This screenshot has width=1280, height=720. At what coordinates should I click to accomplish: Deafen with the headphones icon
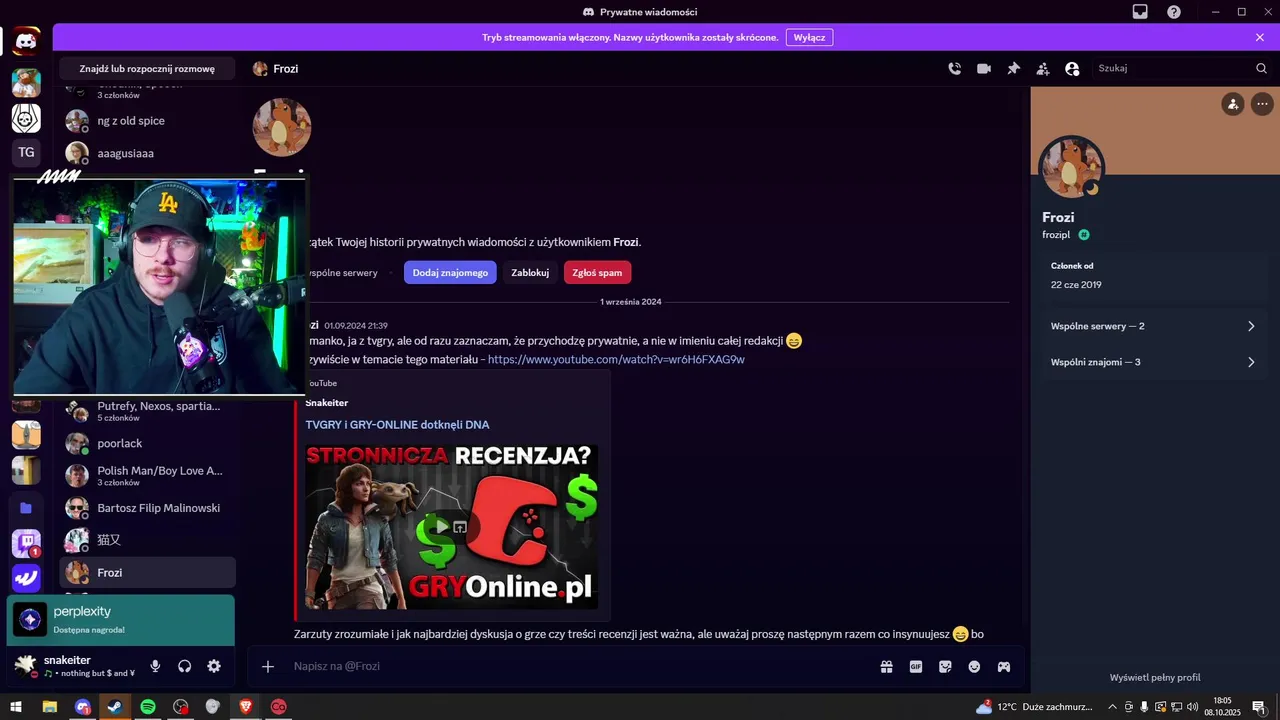[184, 666]
